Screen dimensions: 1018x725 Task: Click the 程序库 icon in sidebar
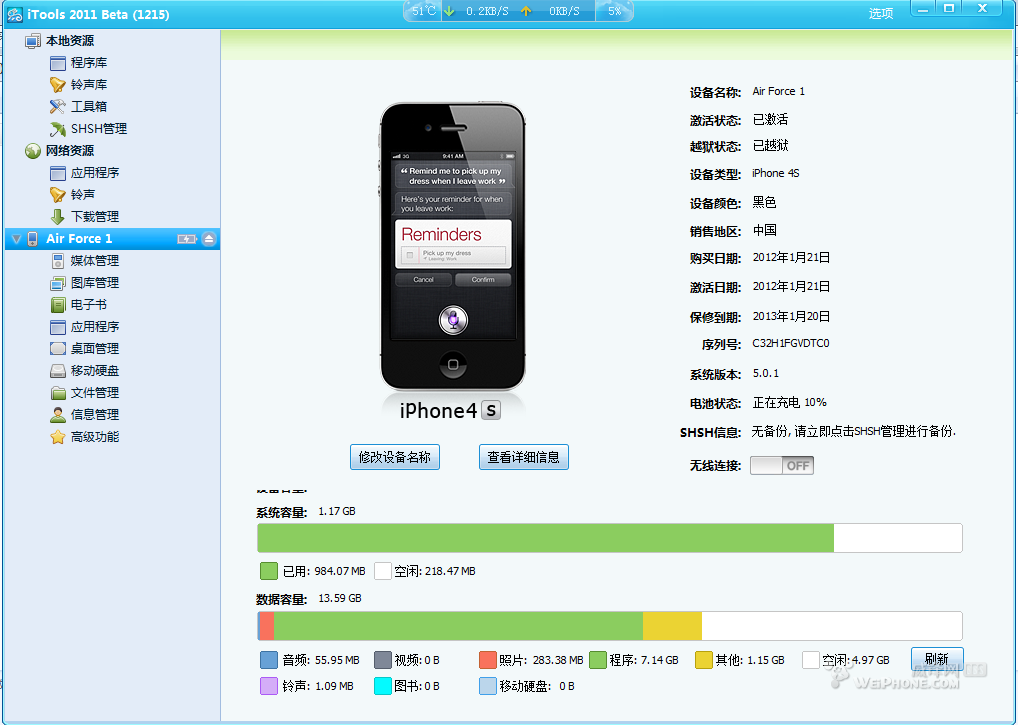(58, 63)
